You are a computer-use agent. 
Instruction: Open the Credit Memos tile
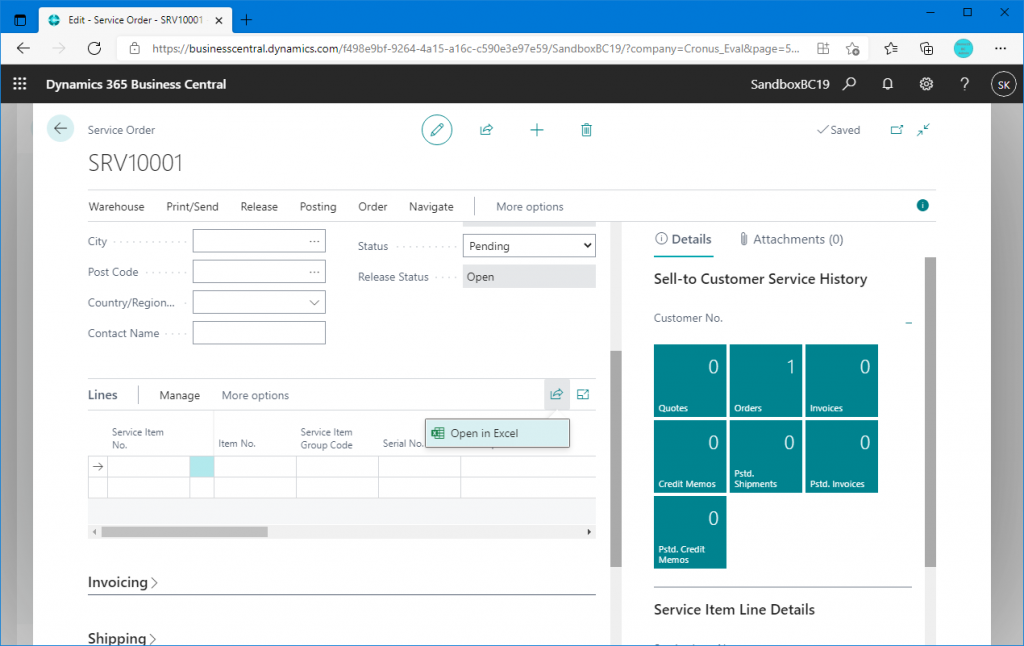tap(690, 457)
